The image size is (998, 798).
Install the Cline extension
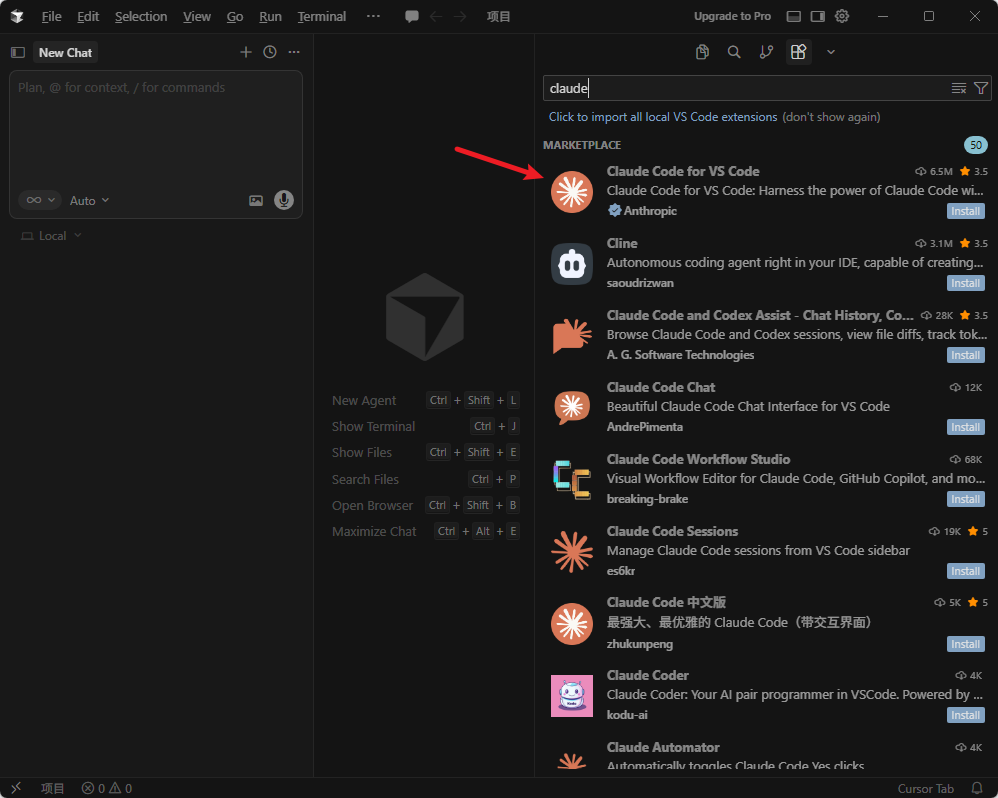tap(965, 283)
